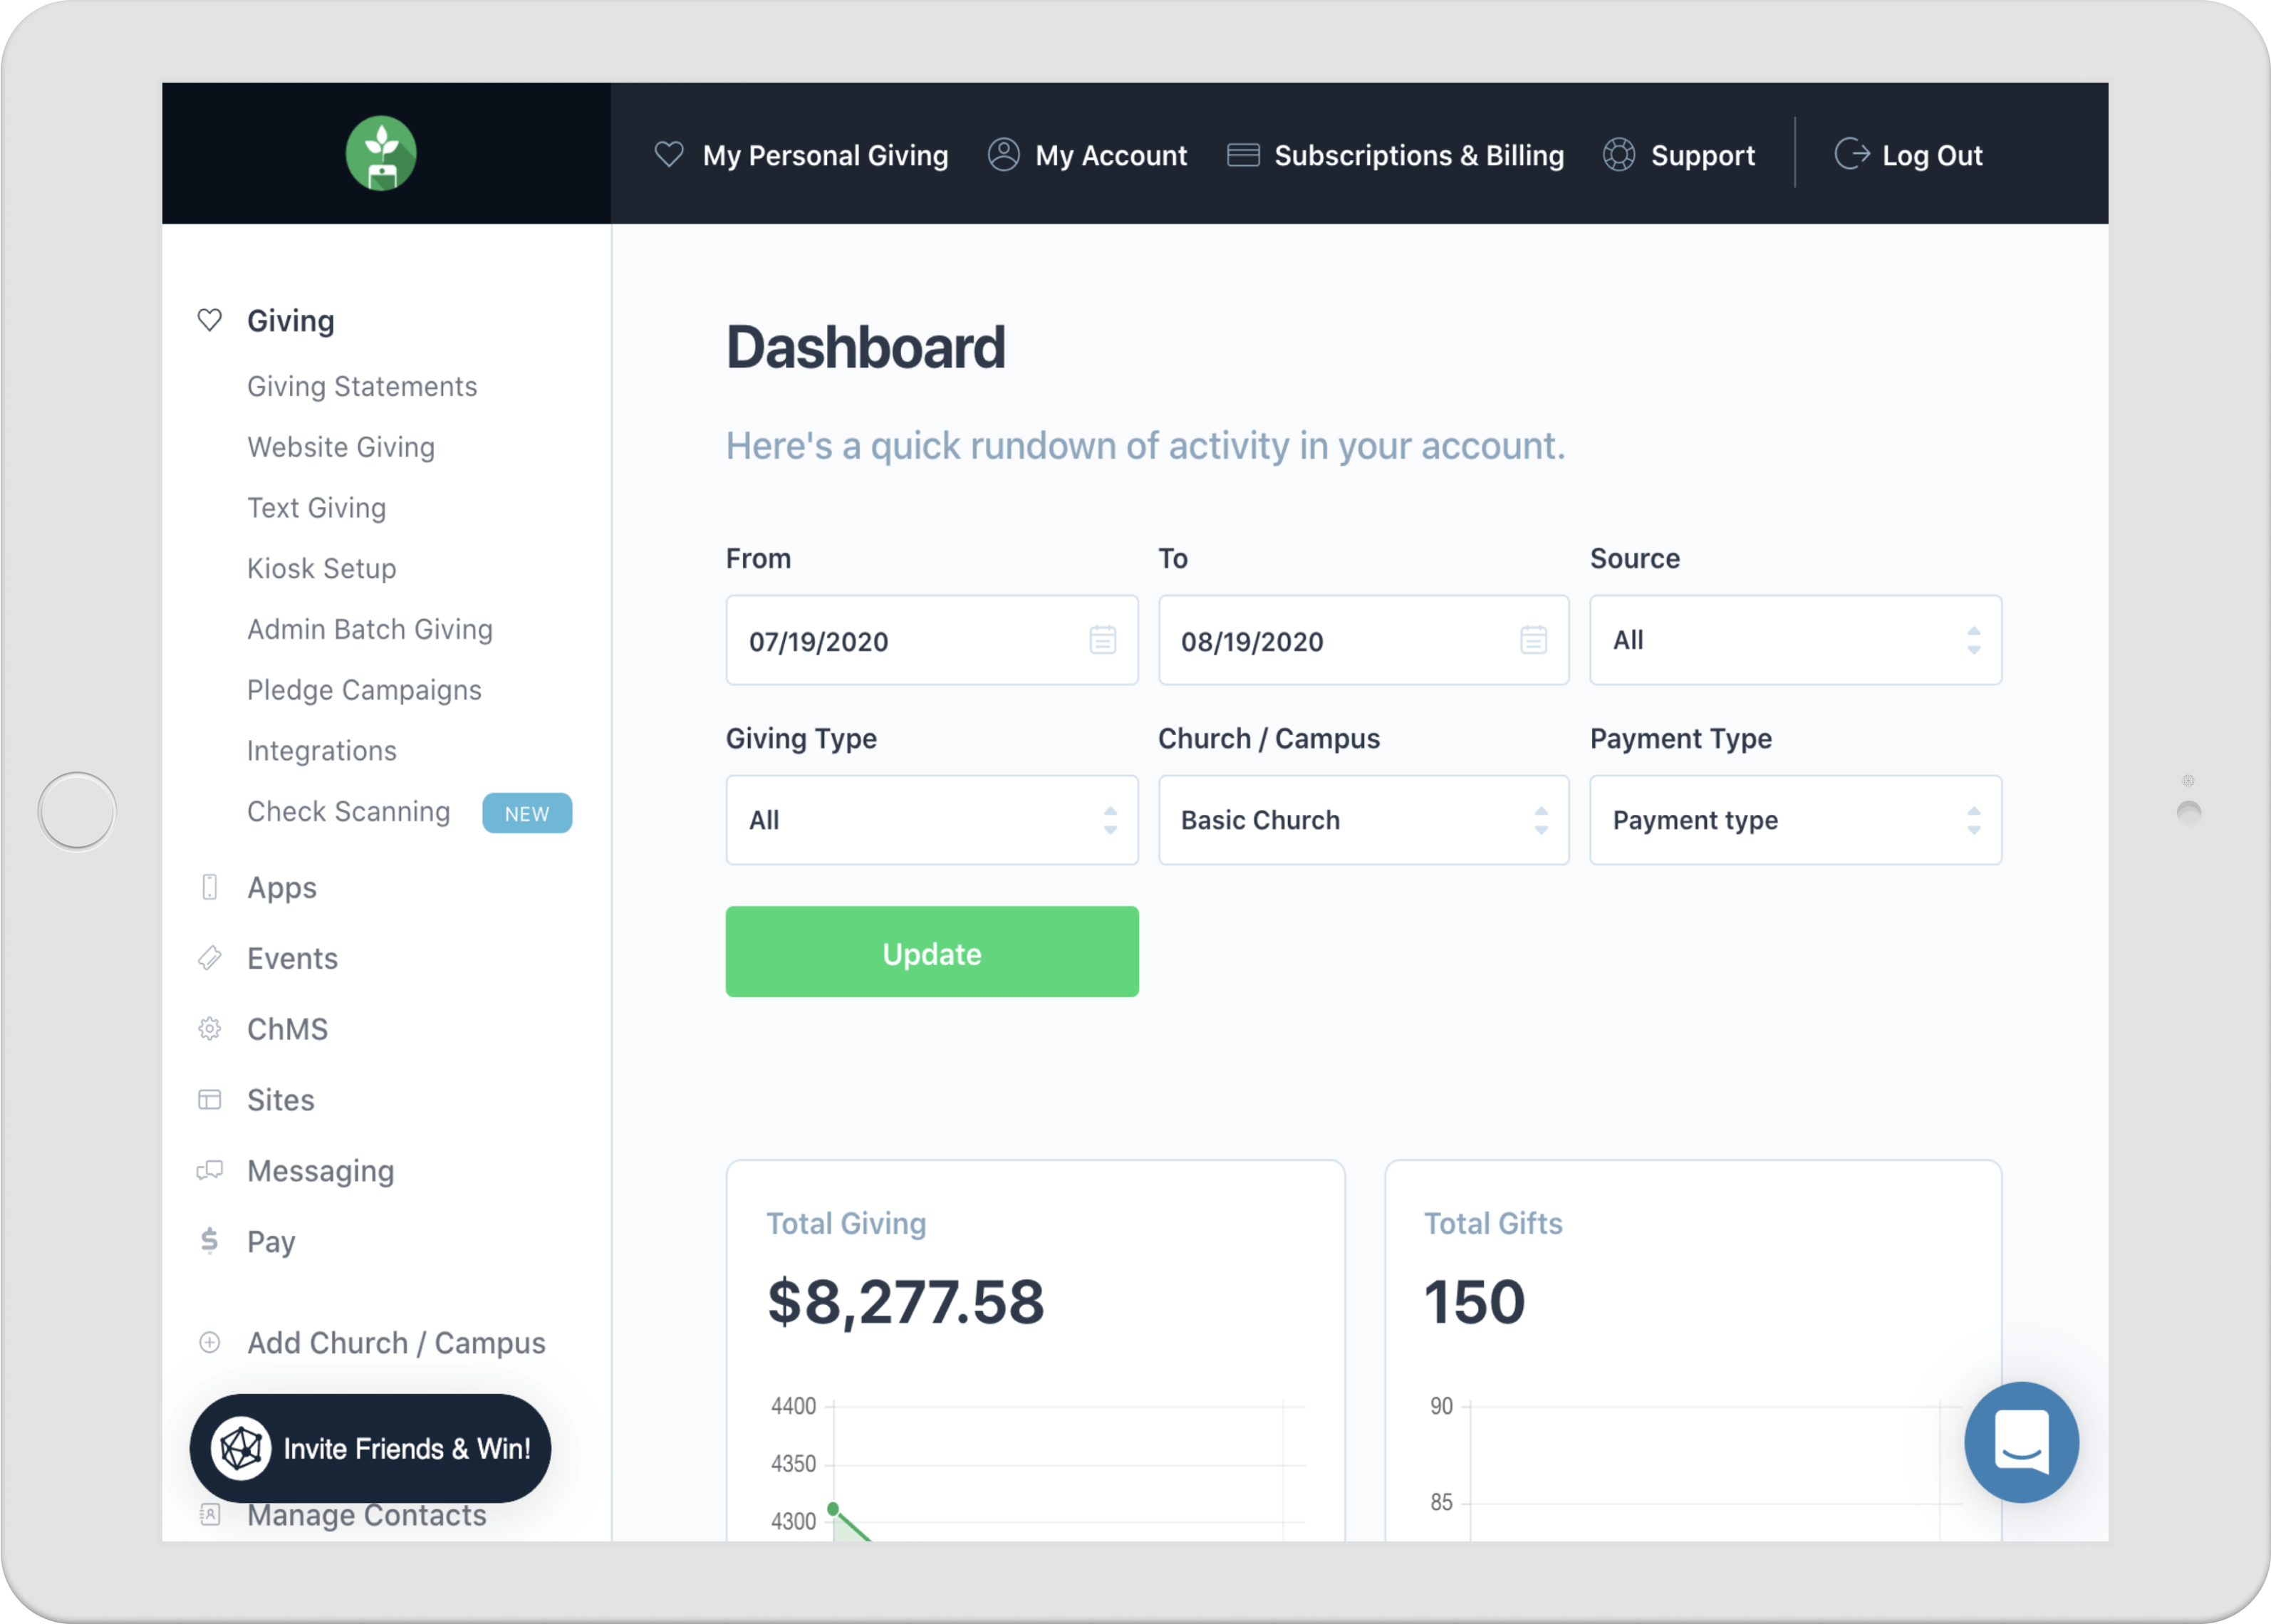Open Pay section in sidebar
The width and height of the screenshot is (2271, 1624).
[x=271, y=1241]
